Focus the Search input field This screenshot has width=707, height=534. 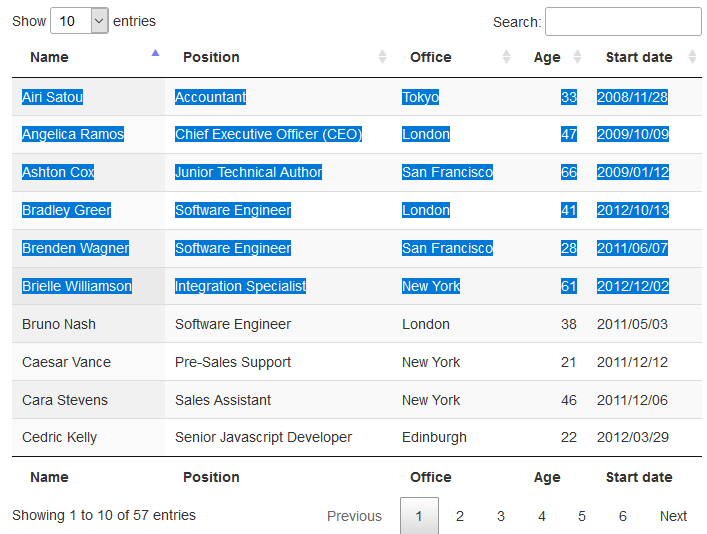click(x=623, y=21)
